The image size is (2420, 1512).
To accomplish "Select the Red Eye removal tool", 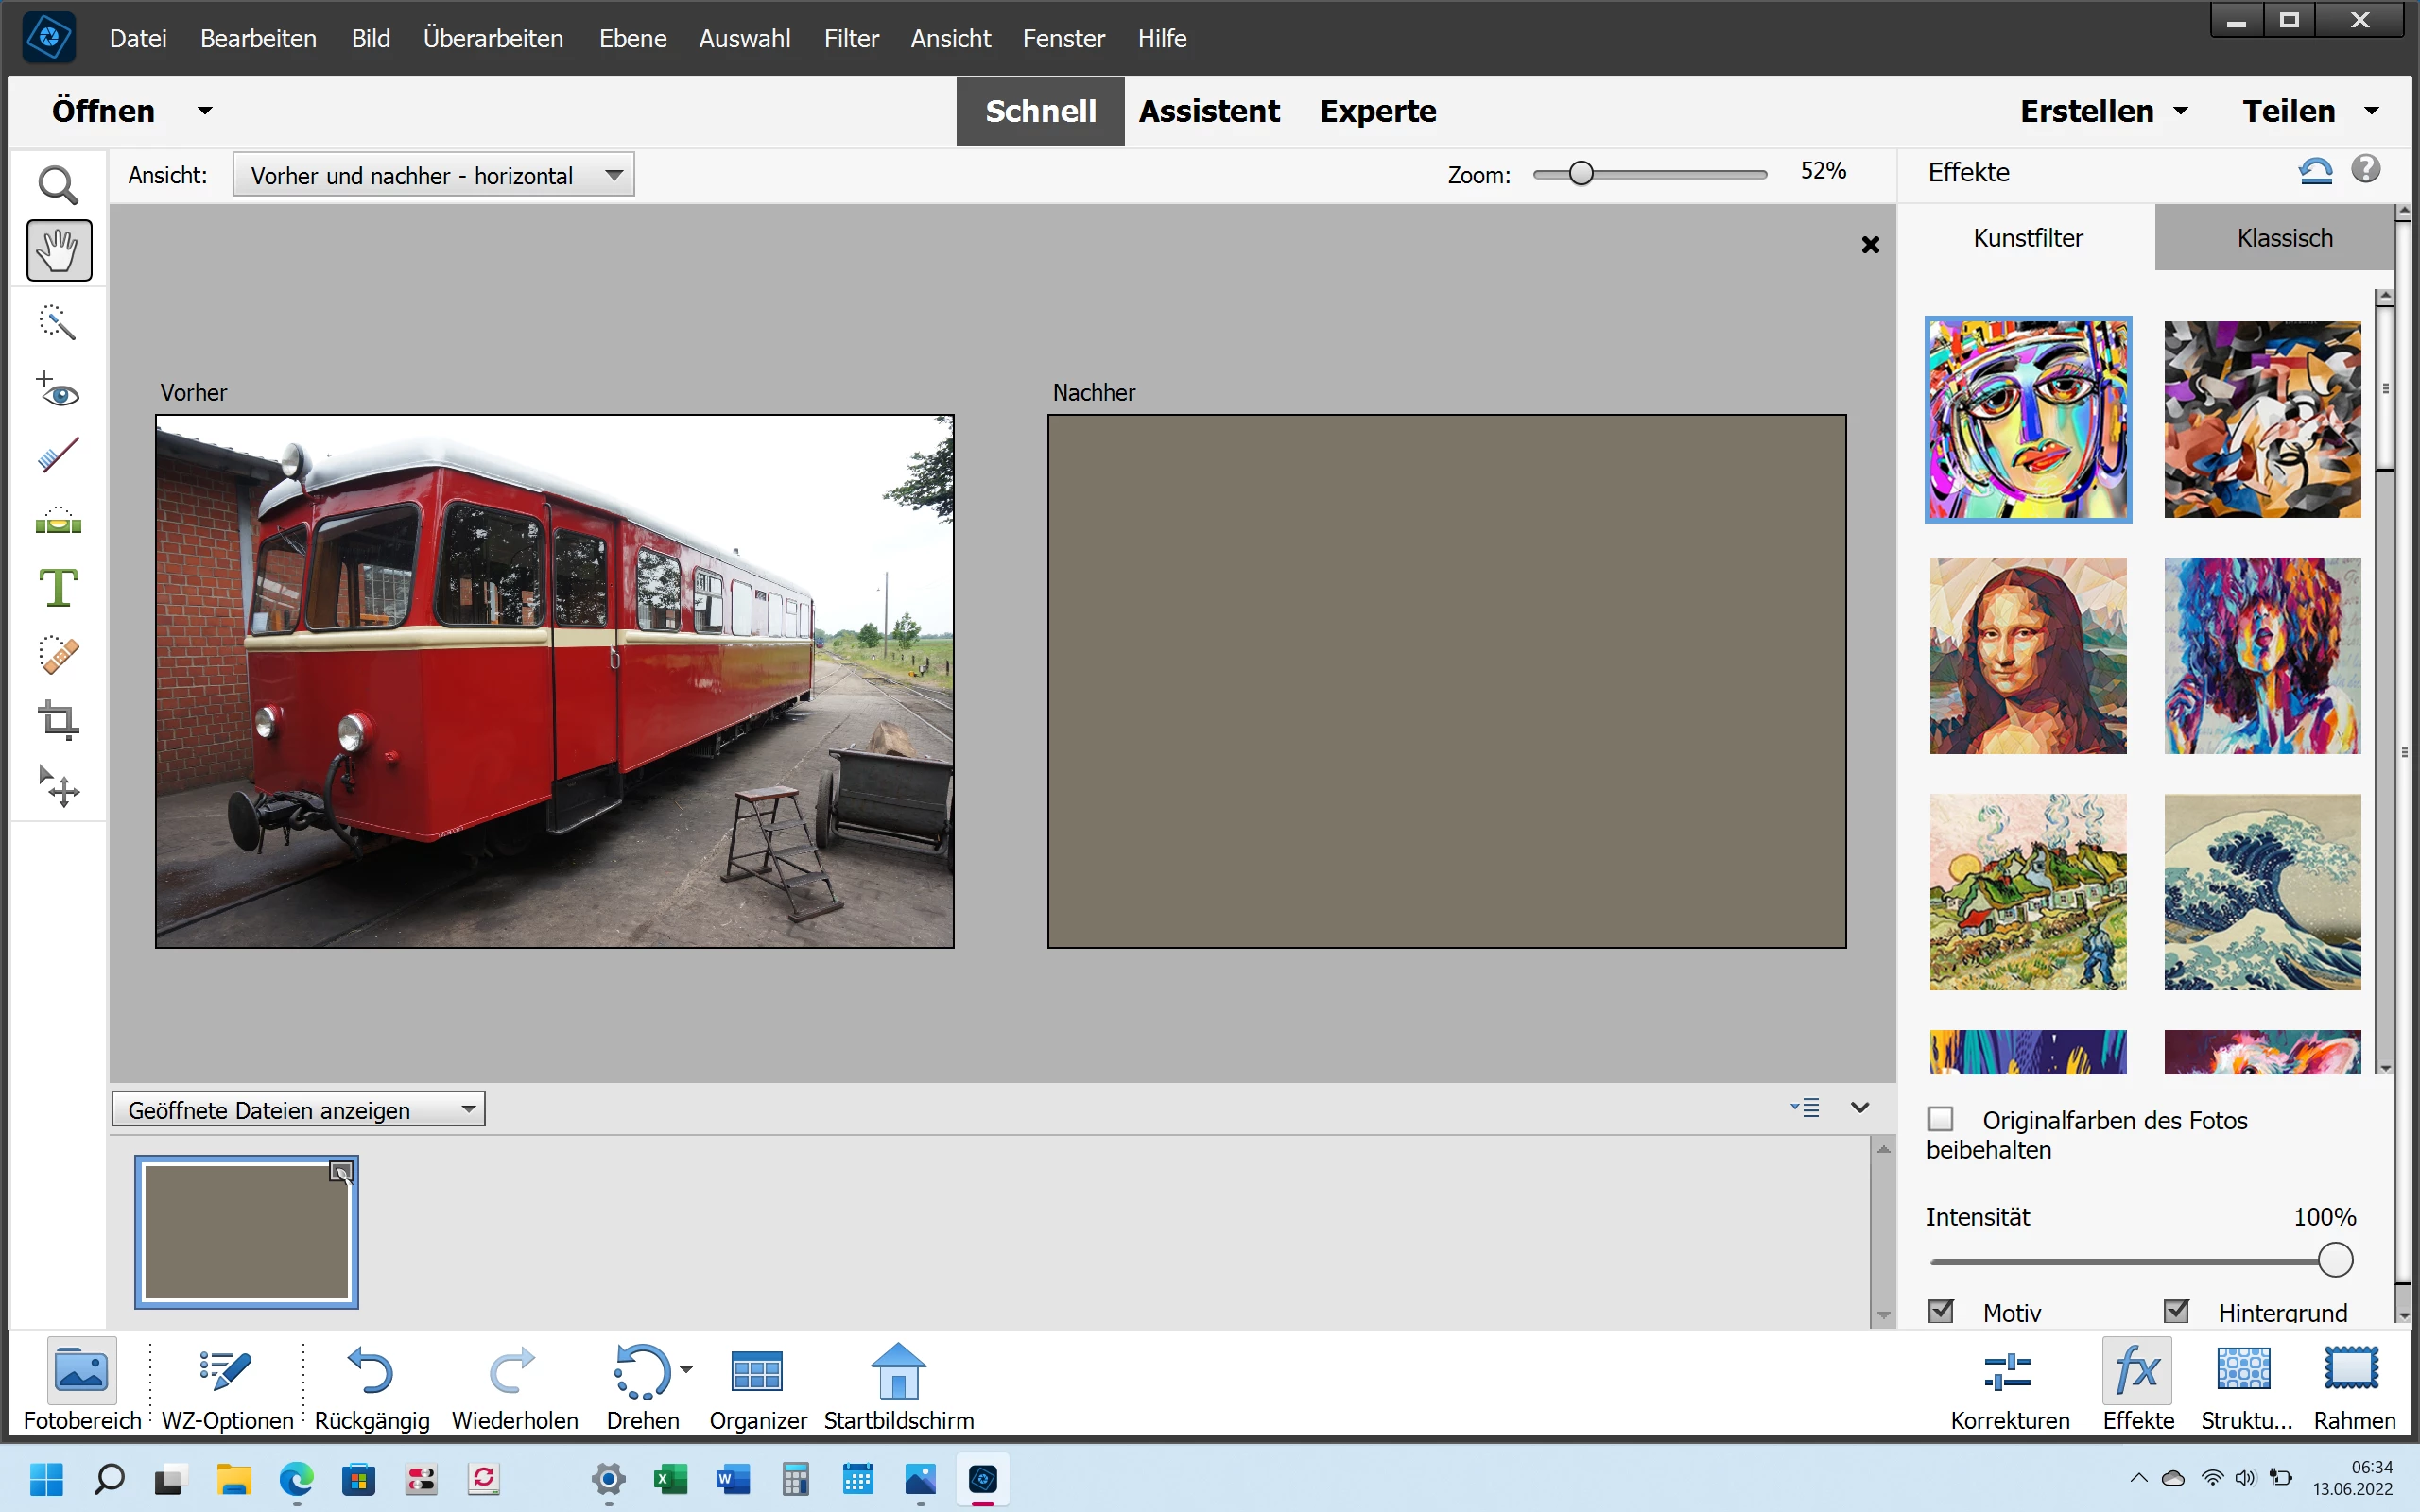I will pyautogui.click(x=58, y=390).
